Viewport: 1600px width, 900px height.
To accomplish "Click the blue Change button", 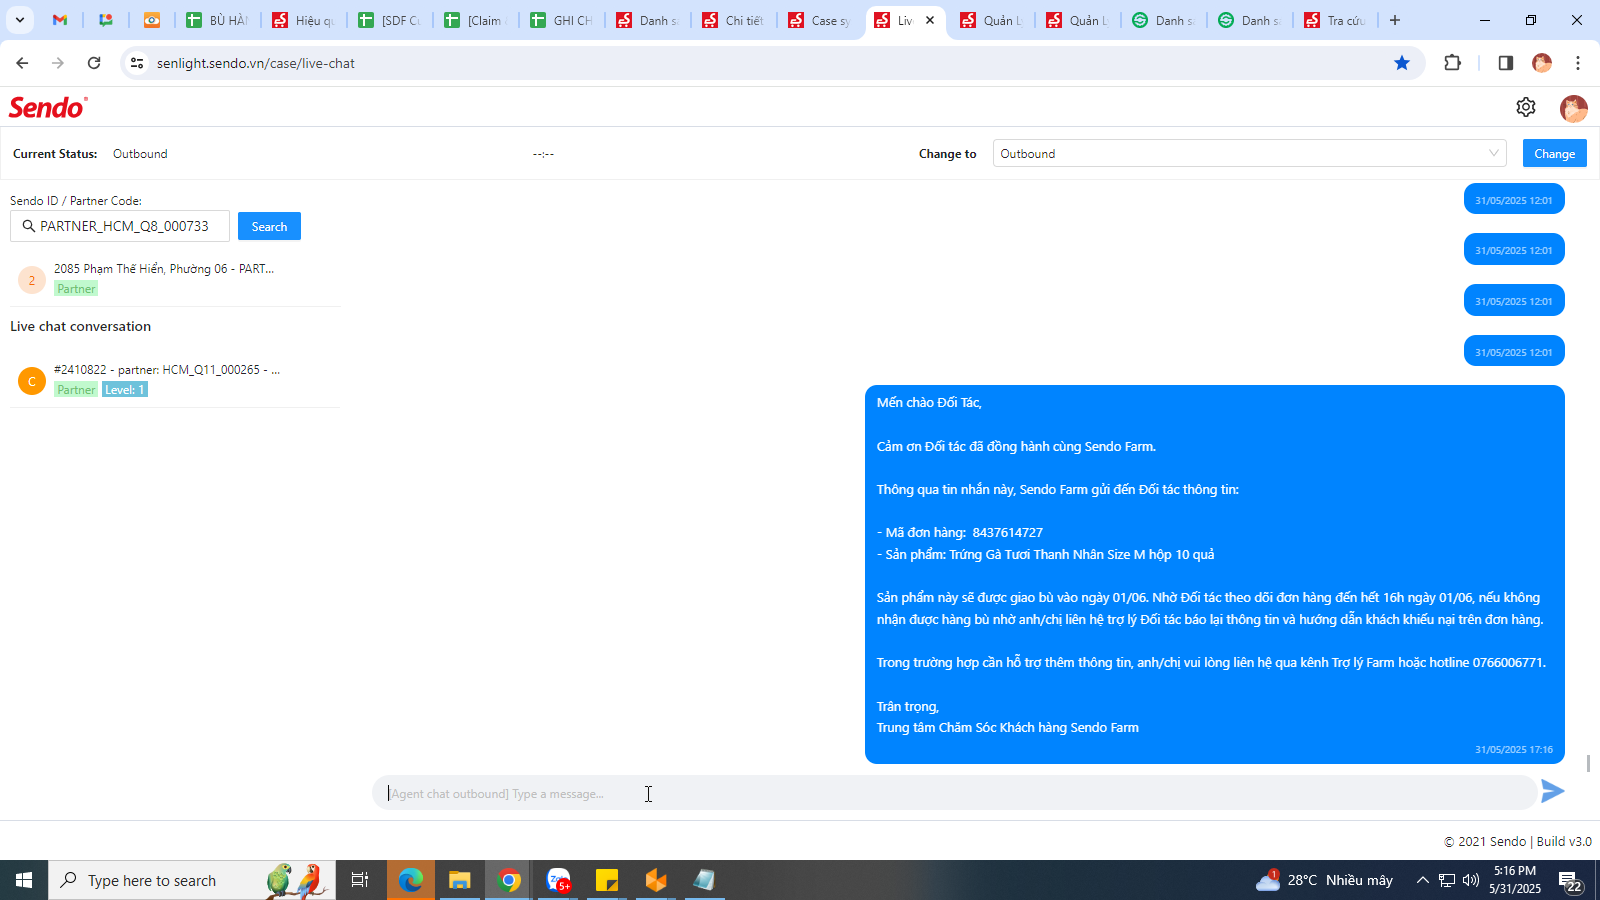I will click(1554, 153).
